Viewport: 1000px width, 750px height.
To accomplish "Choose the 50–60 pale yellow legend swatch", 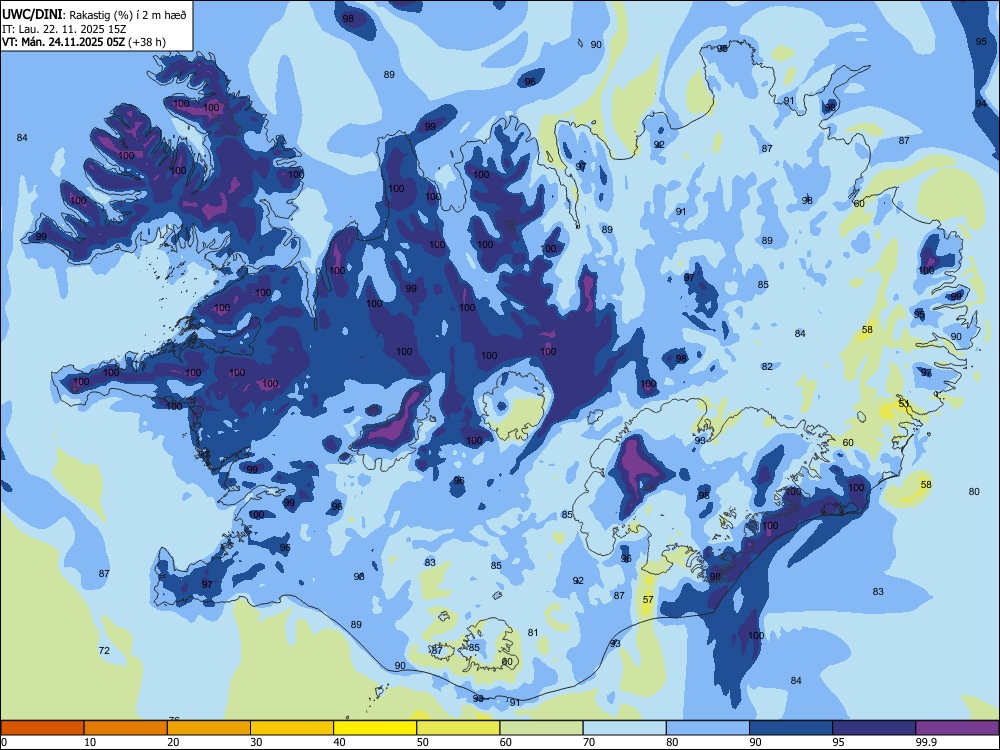I will pyautogui.click(x=458, y=728).
